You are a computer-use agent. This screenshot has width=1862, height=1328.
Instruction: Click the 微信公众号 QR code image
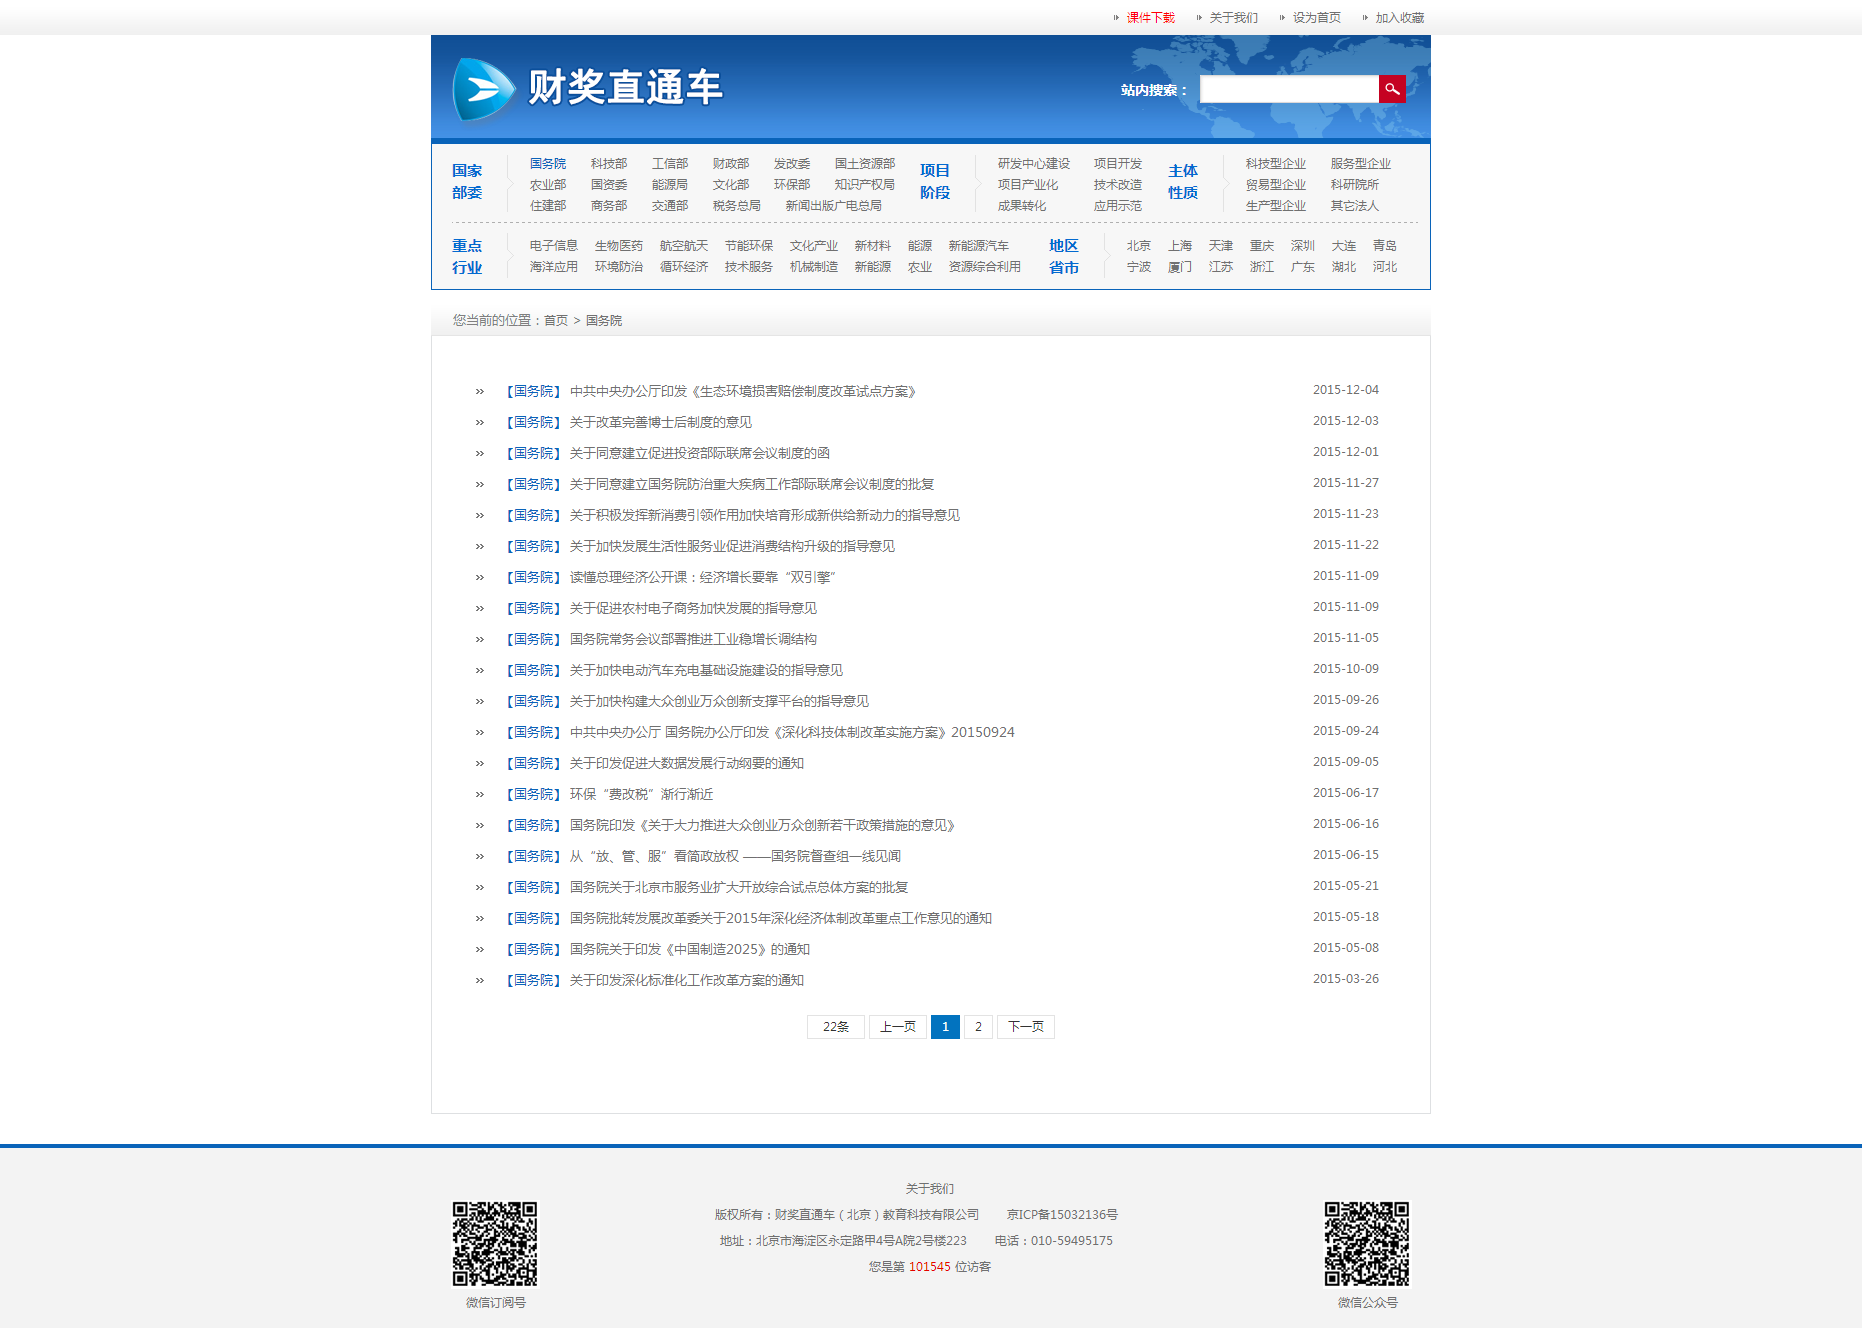(x=1366, y=1243)
